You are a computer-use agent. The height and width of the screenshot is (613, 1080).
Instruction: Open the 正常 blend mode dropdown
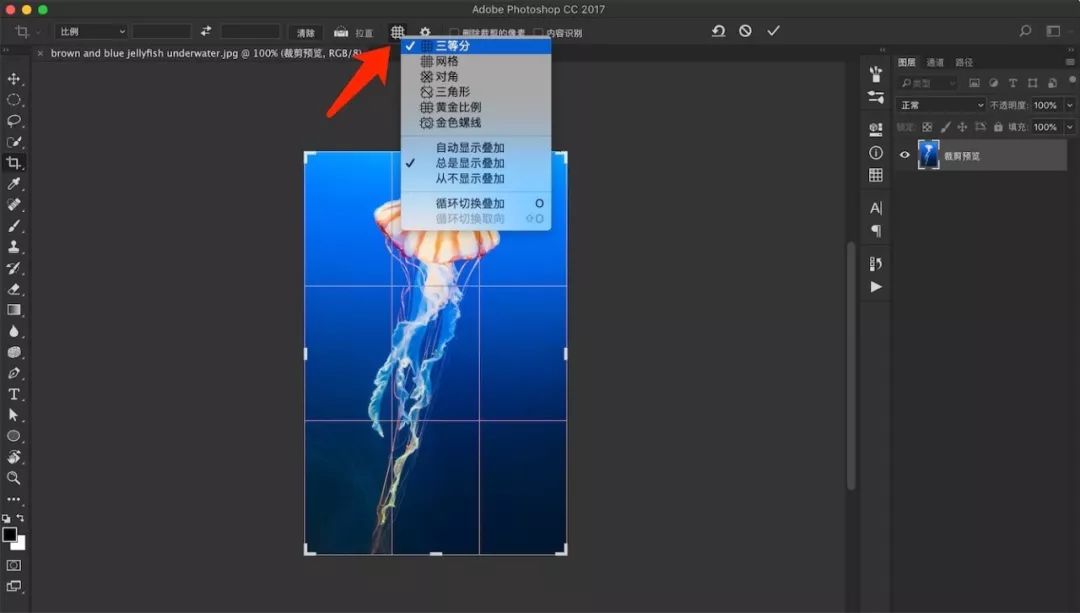(x=940, y=104)
